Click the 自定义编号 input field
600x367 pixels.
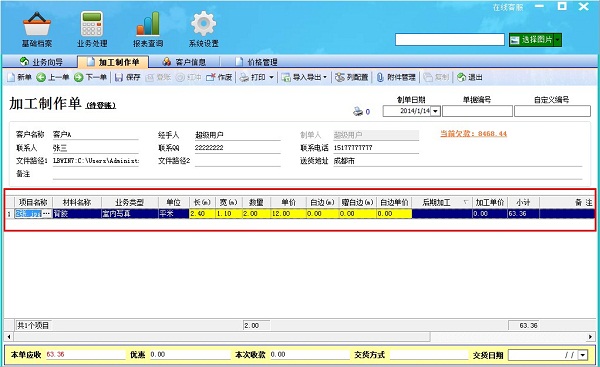coord(552,111)
